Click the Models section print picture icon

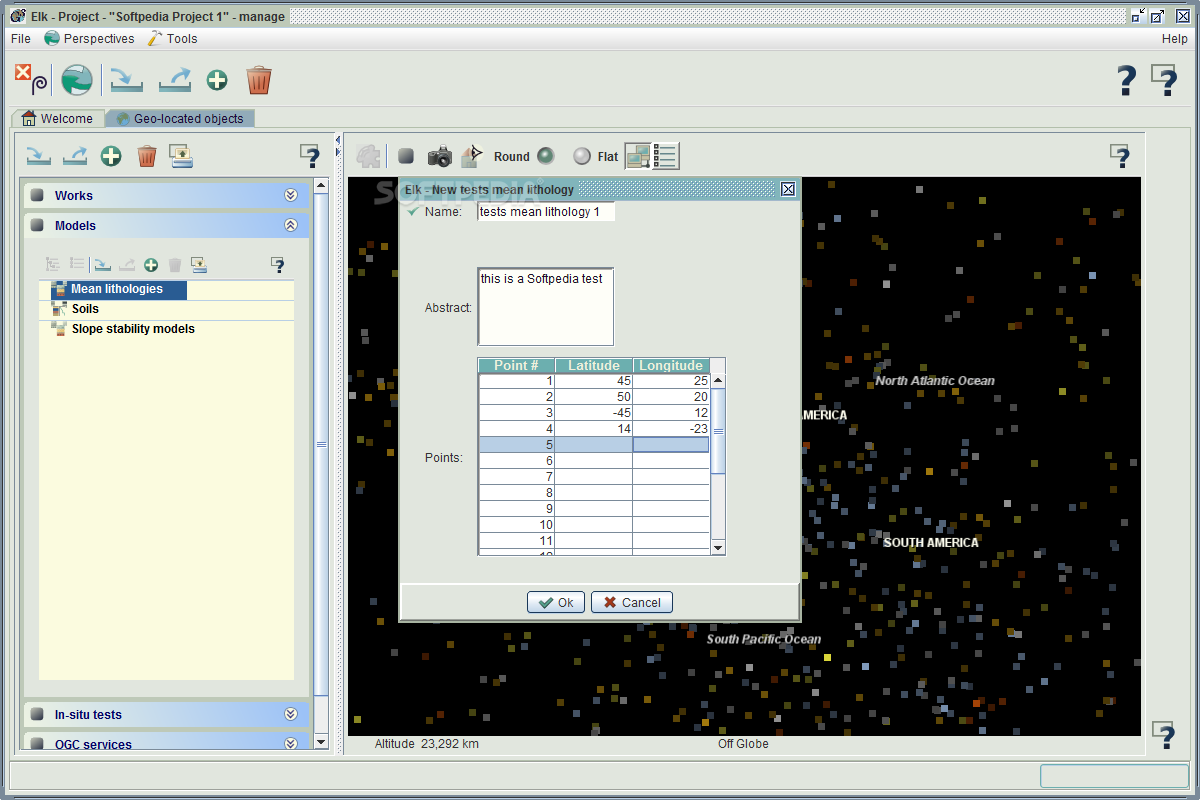click(x=199, y=265)
